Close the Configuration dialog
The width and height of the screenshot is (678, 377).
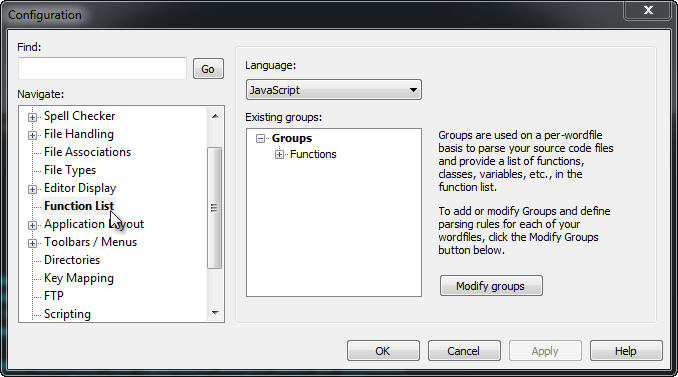click(x=647, y=10)
